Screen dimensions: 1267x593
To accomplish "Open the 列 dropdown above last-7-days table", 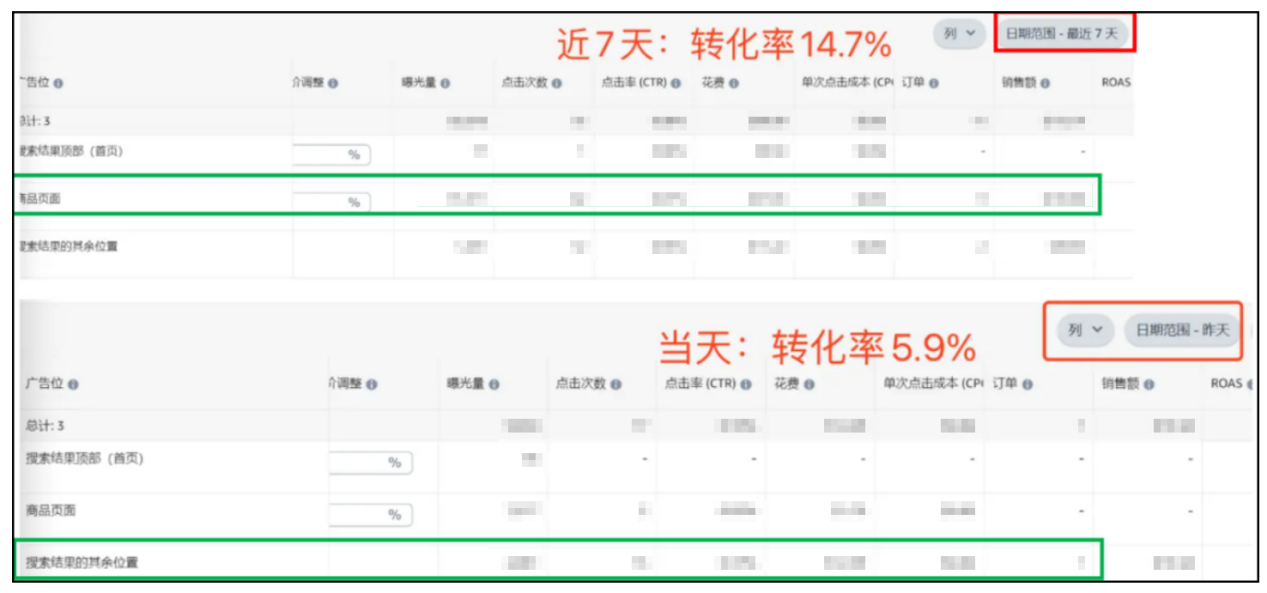I will [959, 34].
